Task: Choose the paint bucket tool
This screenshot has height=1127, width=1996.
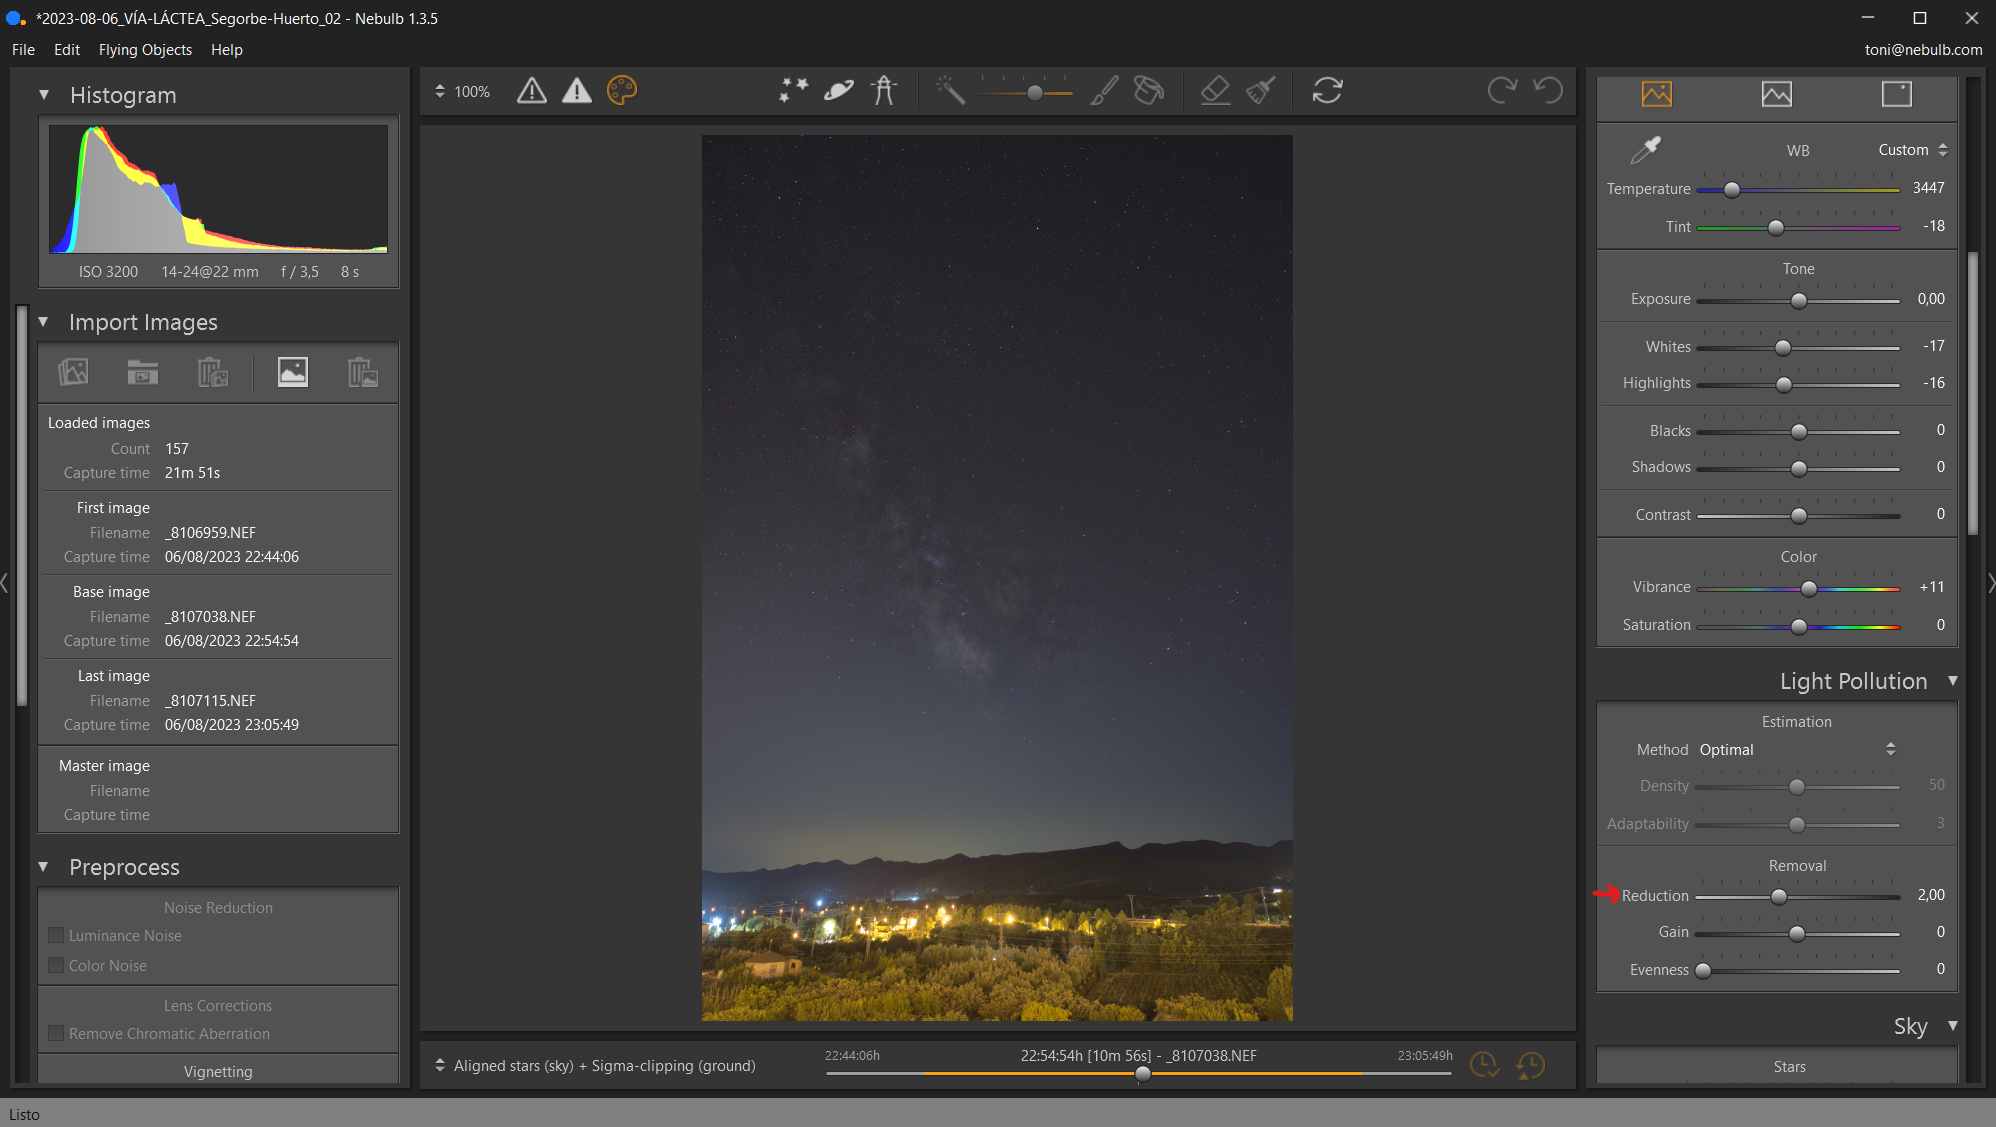Action: click(x=1149, y=91)
